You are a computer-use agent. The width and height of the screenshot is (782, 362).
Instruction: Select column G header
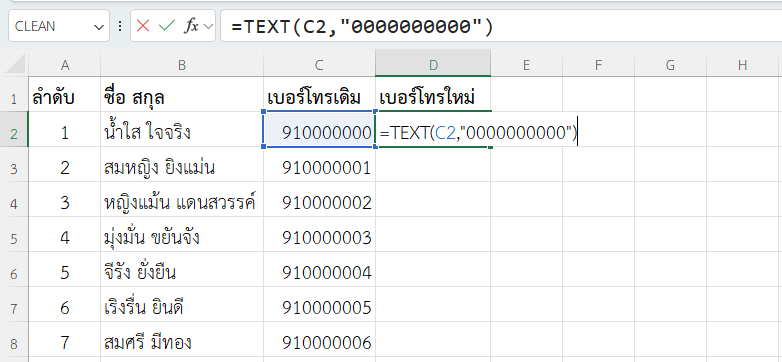click(670, 65)
